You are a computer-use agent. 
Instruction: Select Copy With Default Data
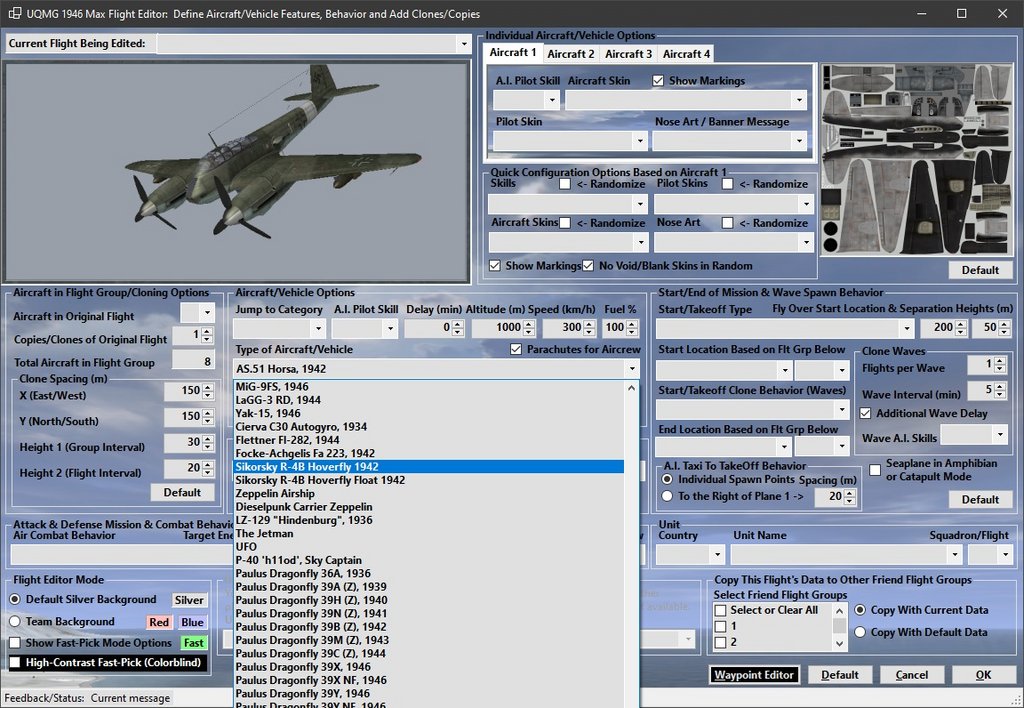pos(860,632)
